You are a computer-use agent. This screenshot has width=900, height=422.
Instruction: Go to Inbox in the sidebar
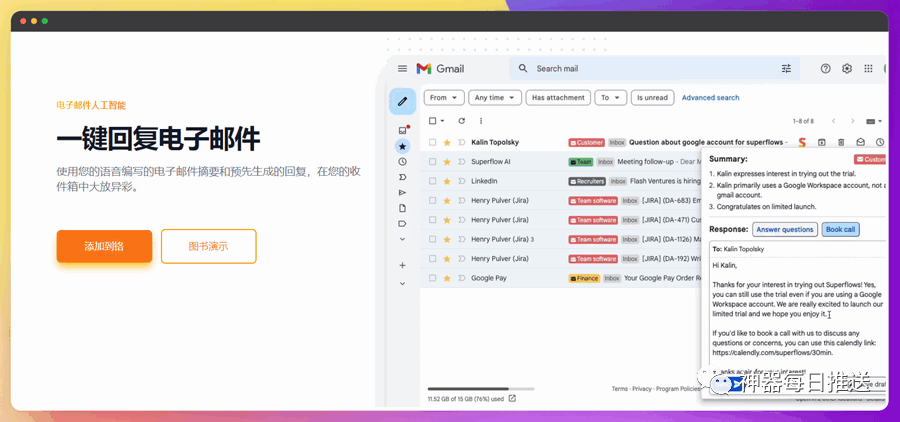click(x=402, y=130)
